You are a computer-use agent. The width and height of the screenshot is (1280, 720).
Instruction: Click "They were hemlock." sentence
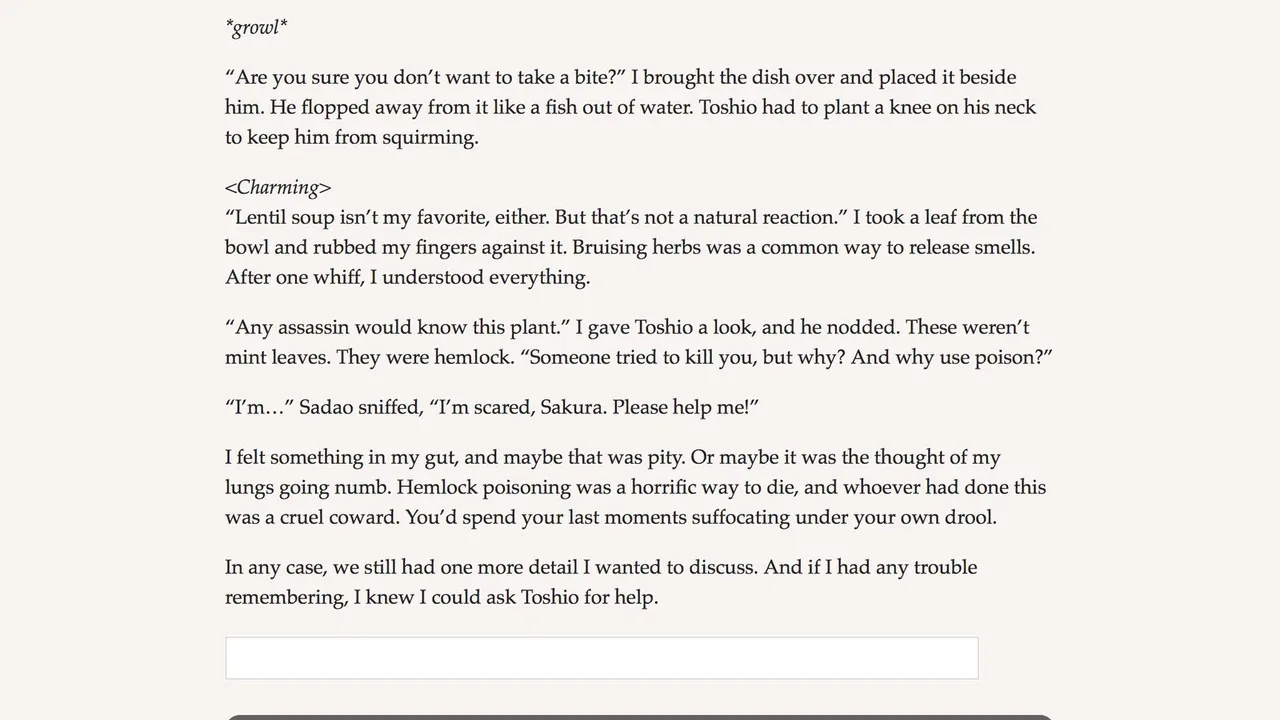pos(412,358)
